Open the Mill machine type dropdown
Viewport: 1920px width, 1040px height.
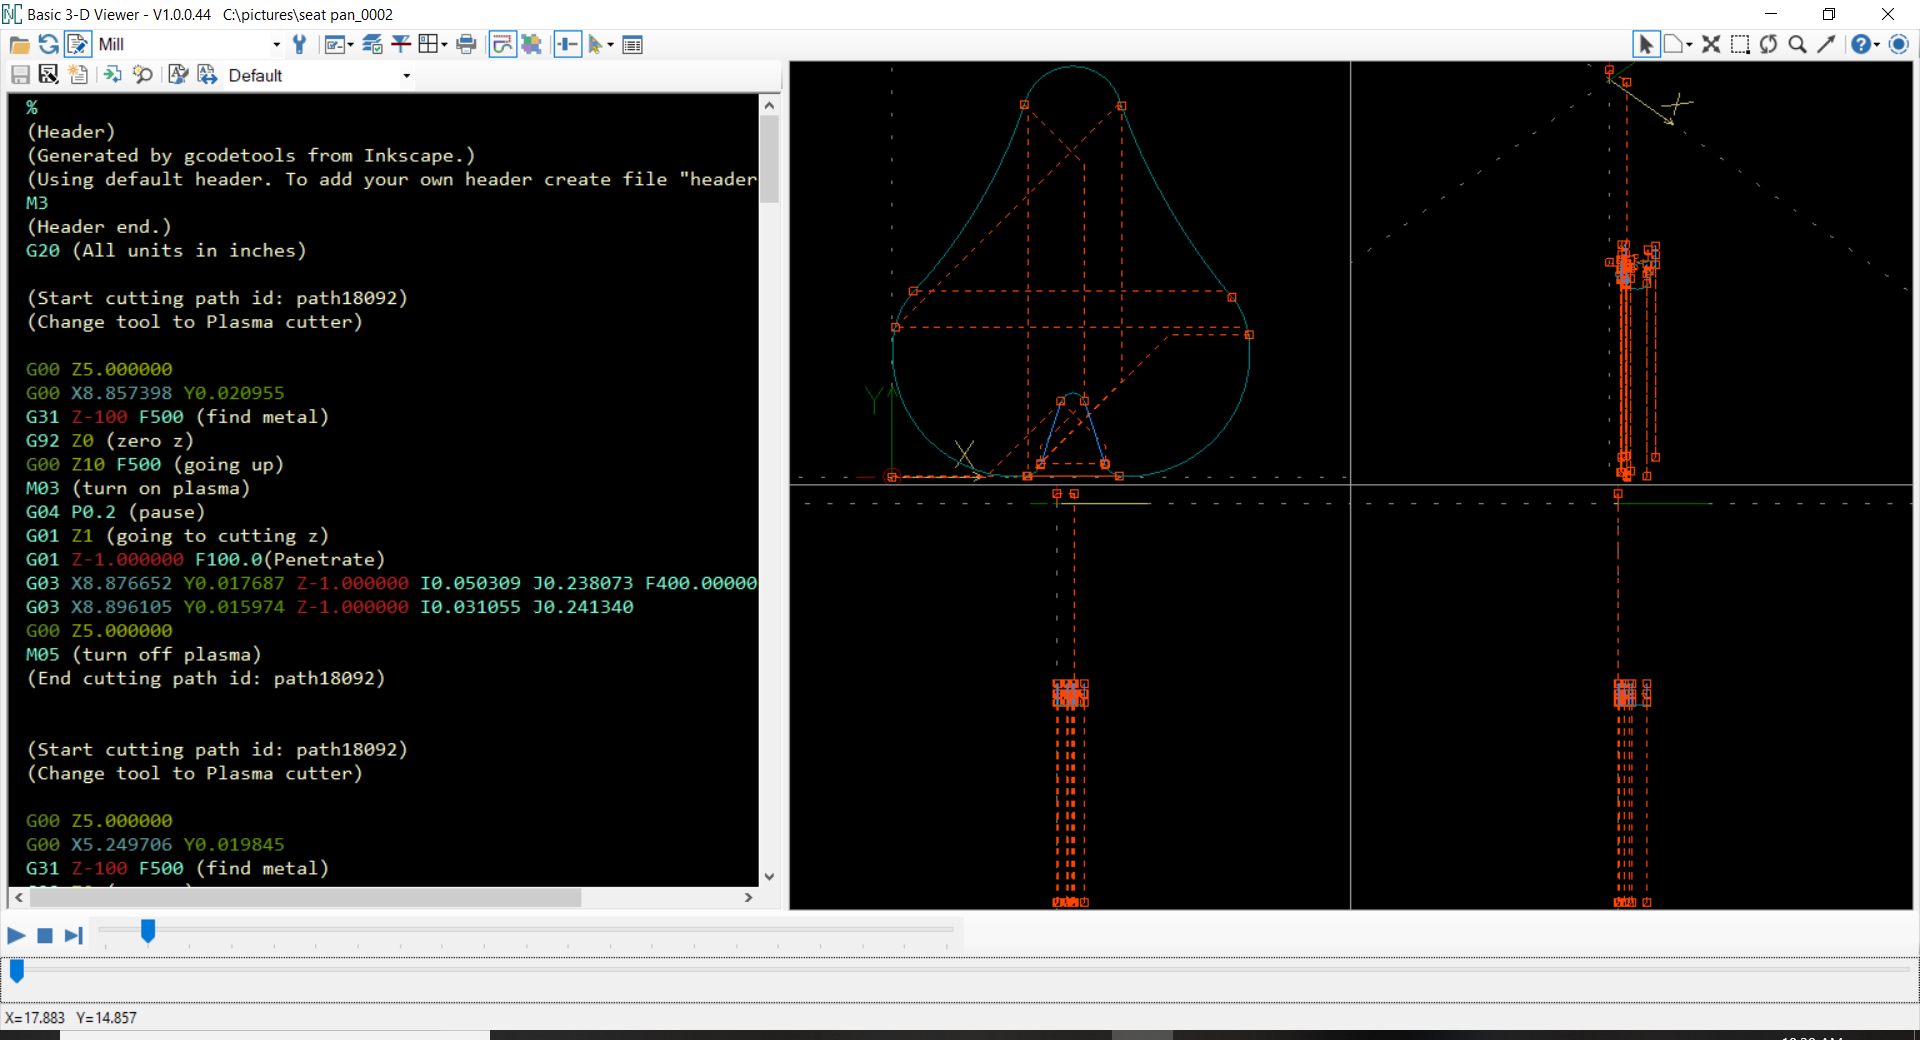276,45
